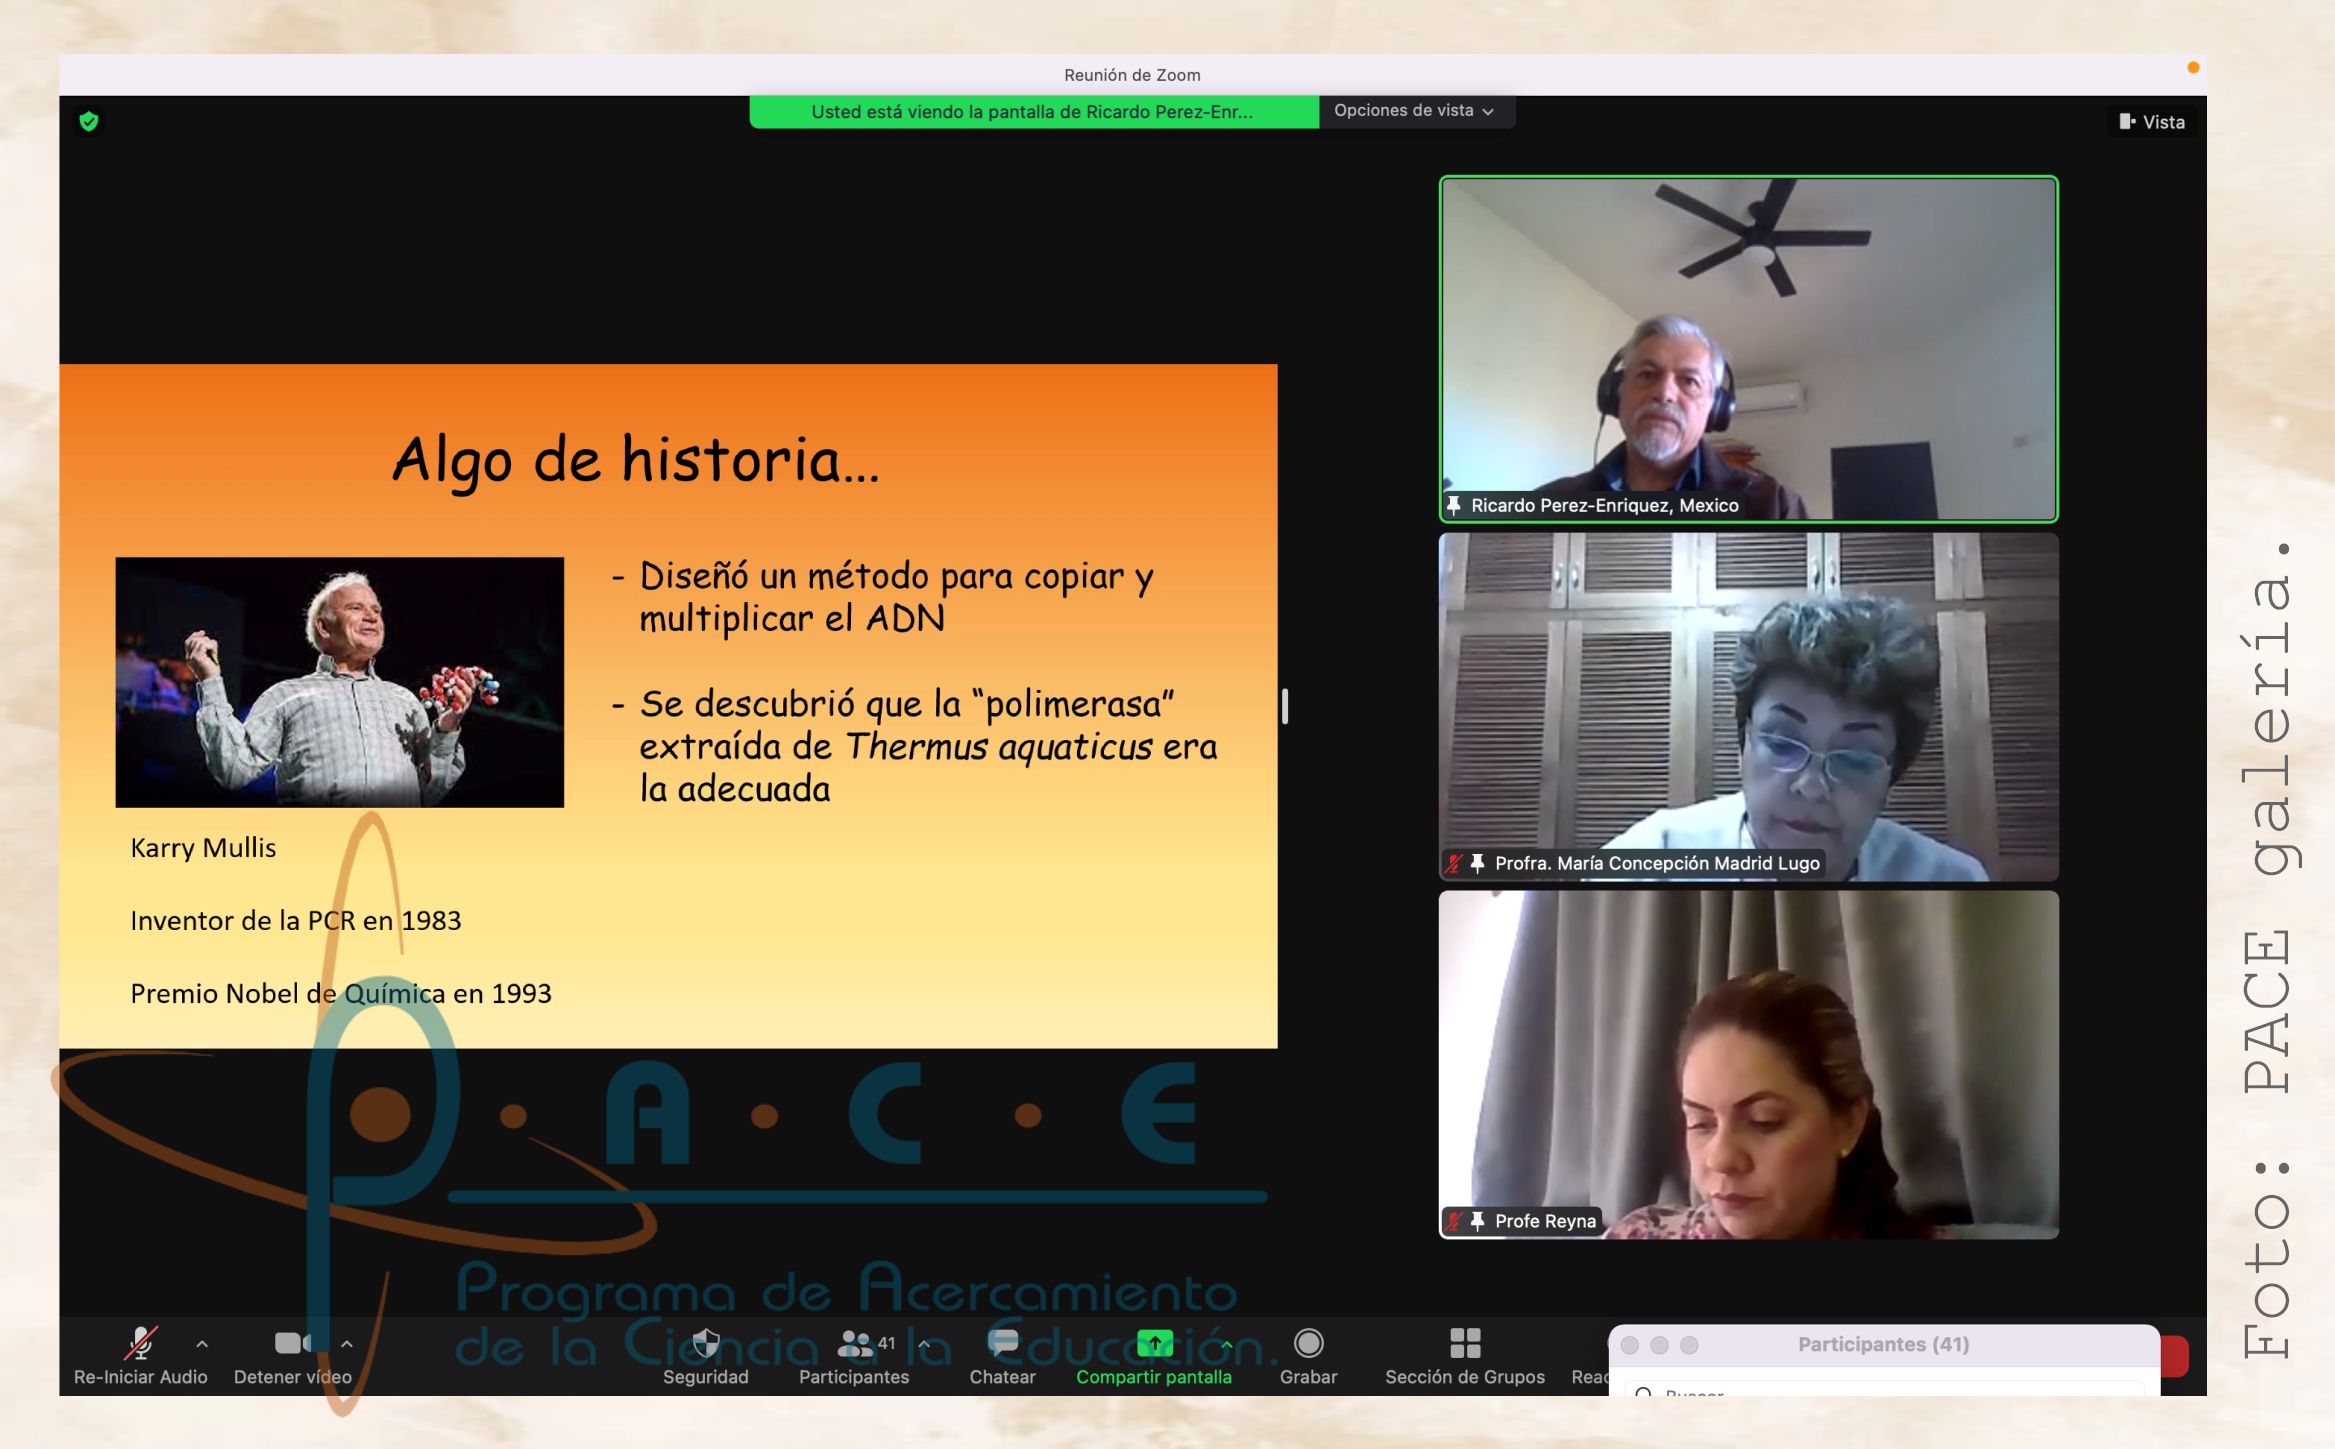Click name label 'Ricardo Perez-Enriquez, Mexico'
Screen dimensions: 2335x1449
(1605, 505)
